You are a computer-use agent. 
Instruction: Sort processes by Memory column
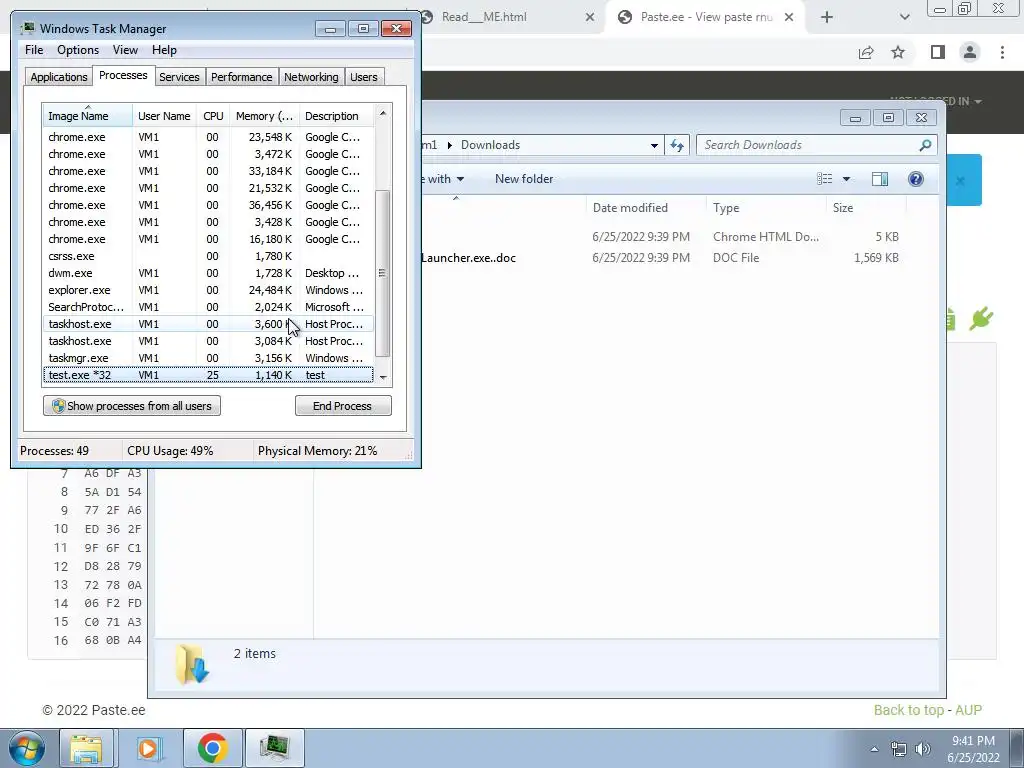click(264, 116)
